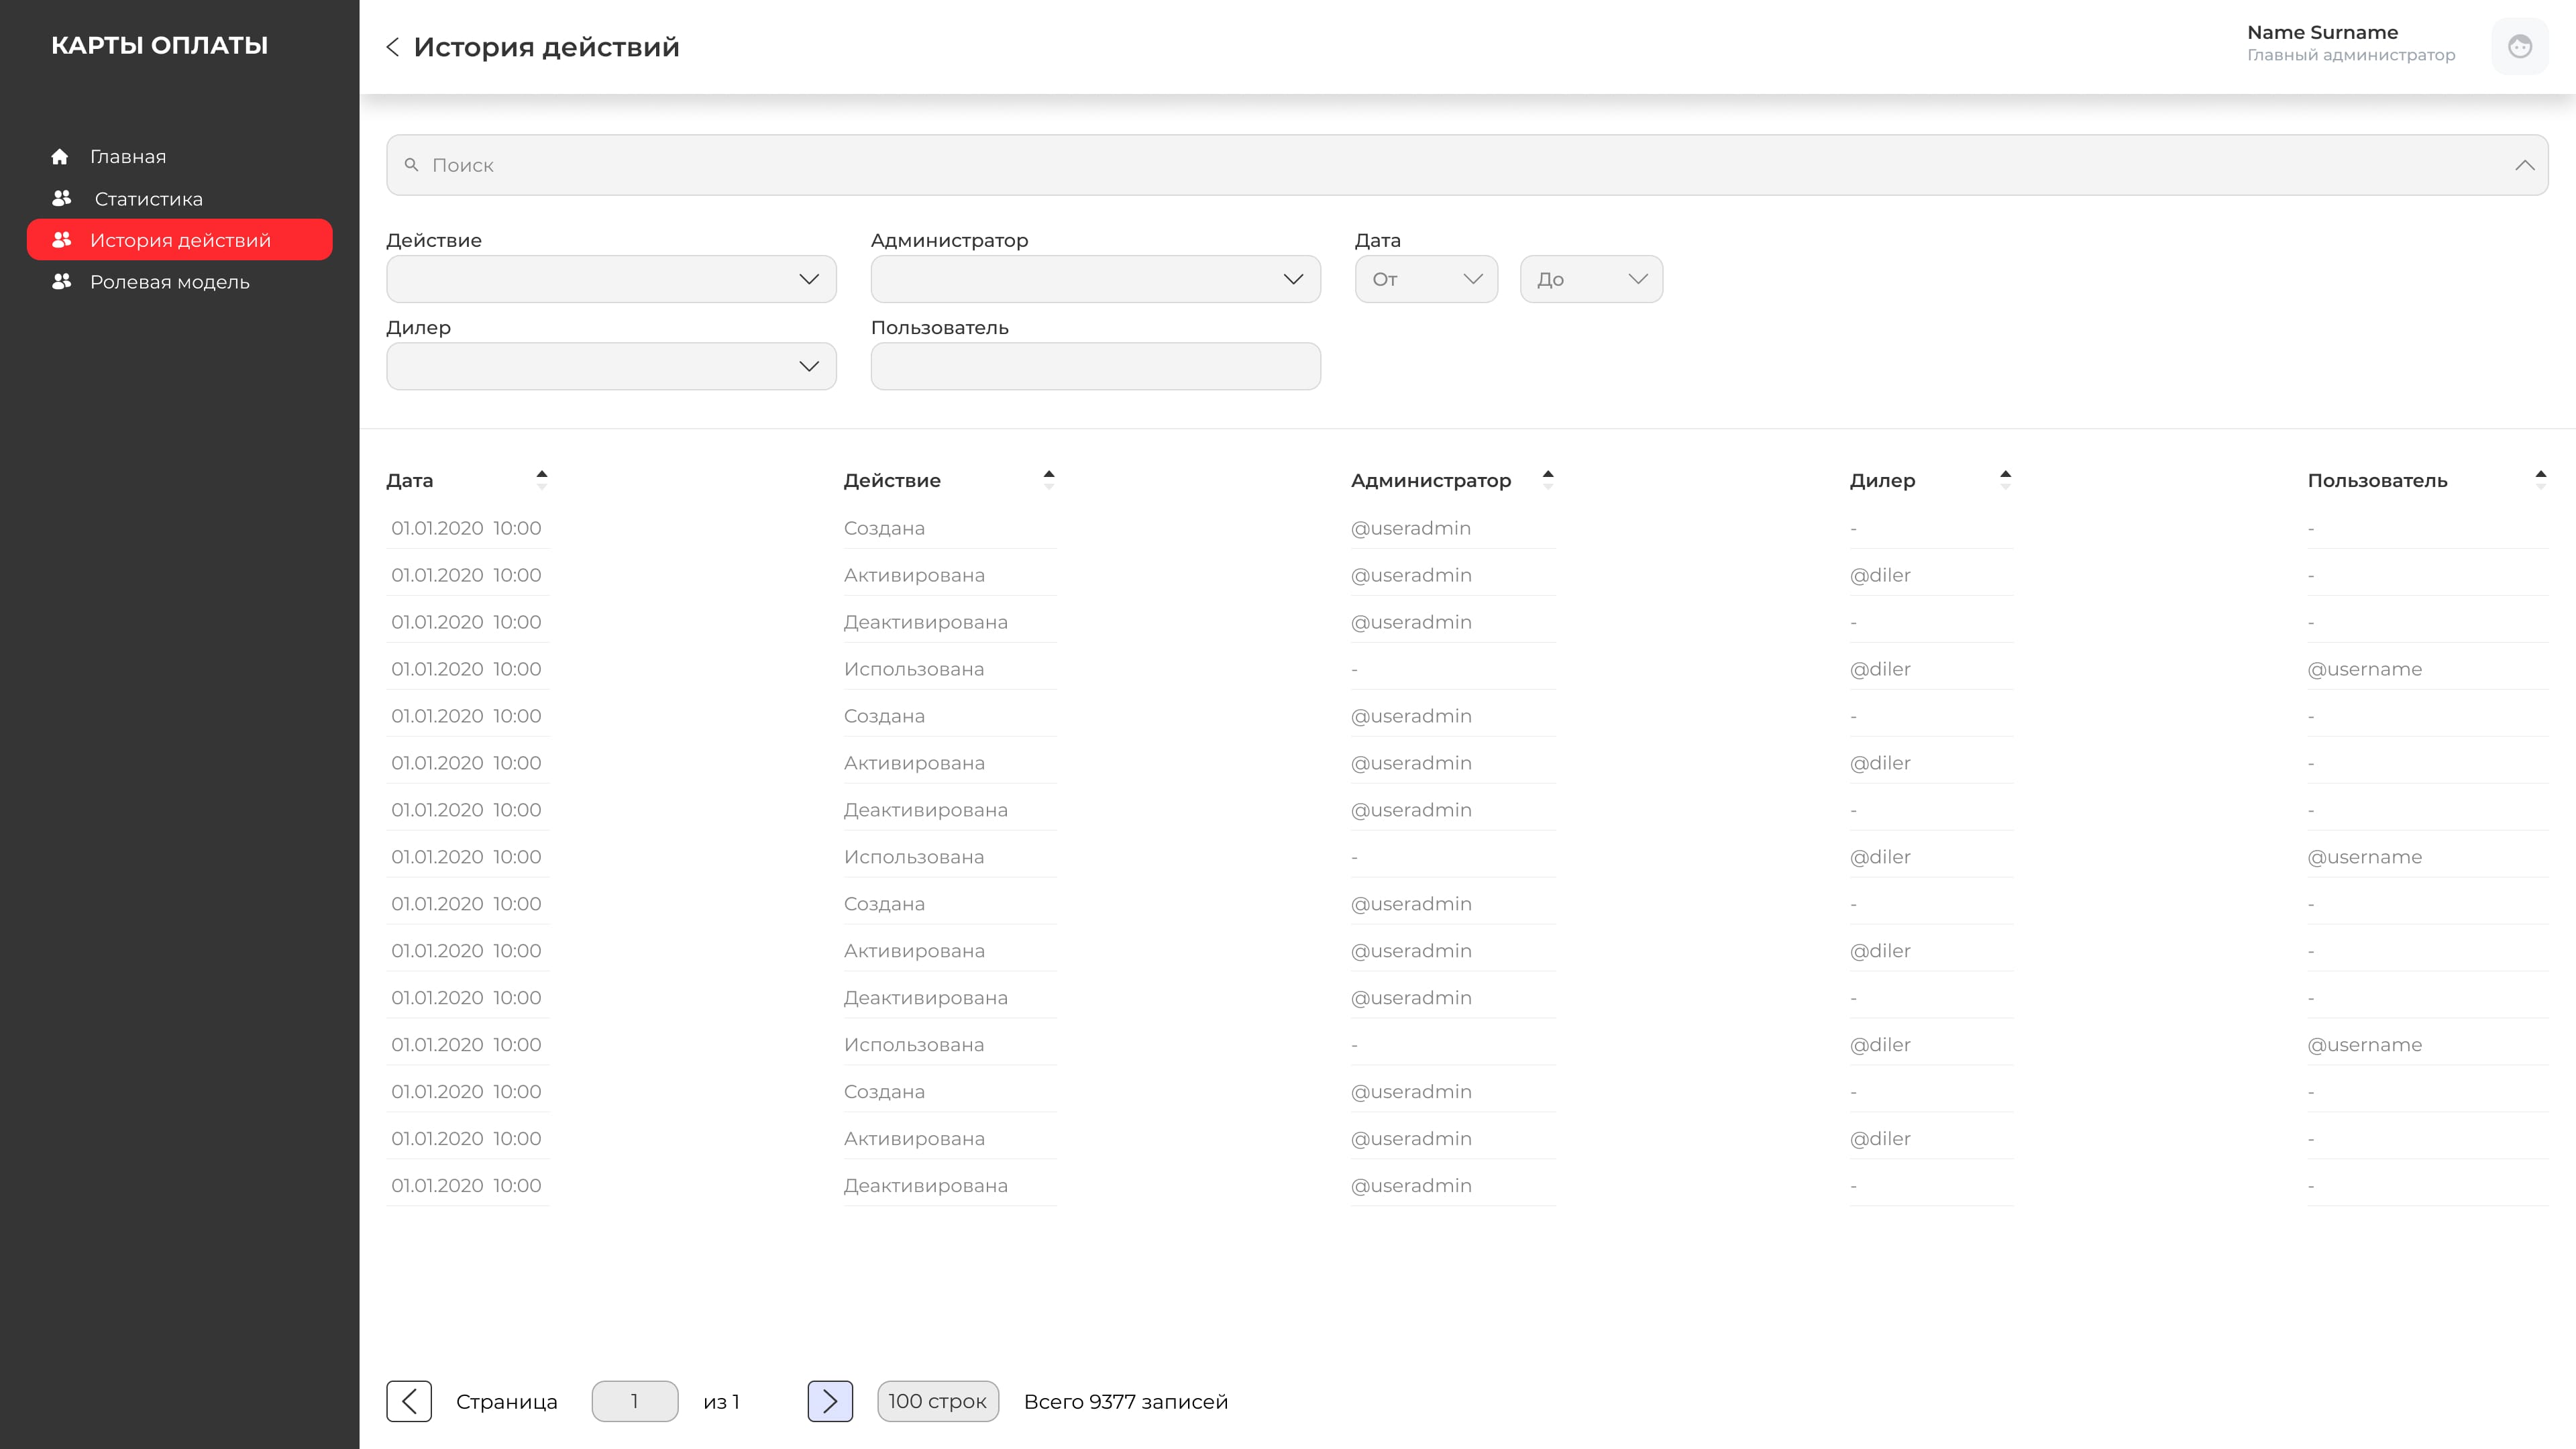Sort the table by Действие column
Screen dimensions: 2576x1449
(x=1049, y=480)
